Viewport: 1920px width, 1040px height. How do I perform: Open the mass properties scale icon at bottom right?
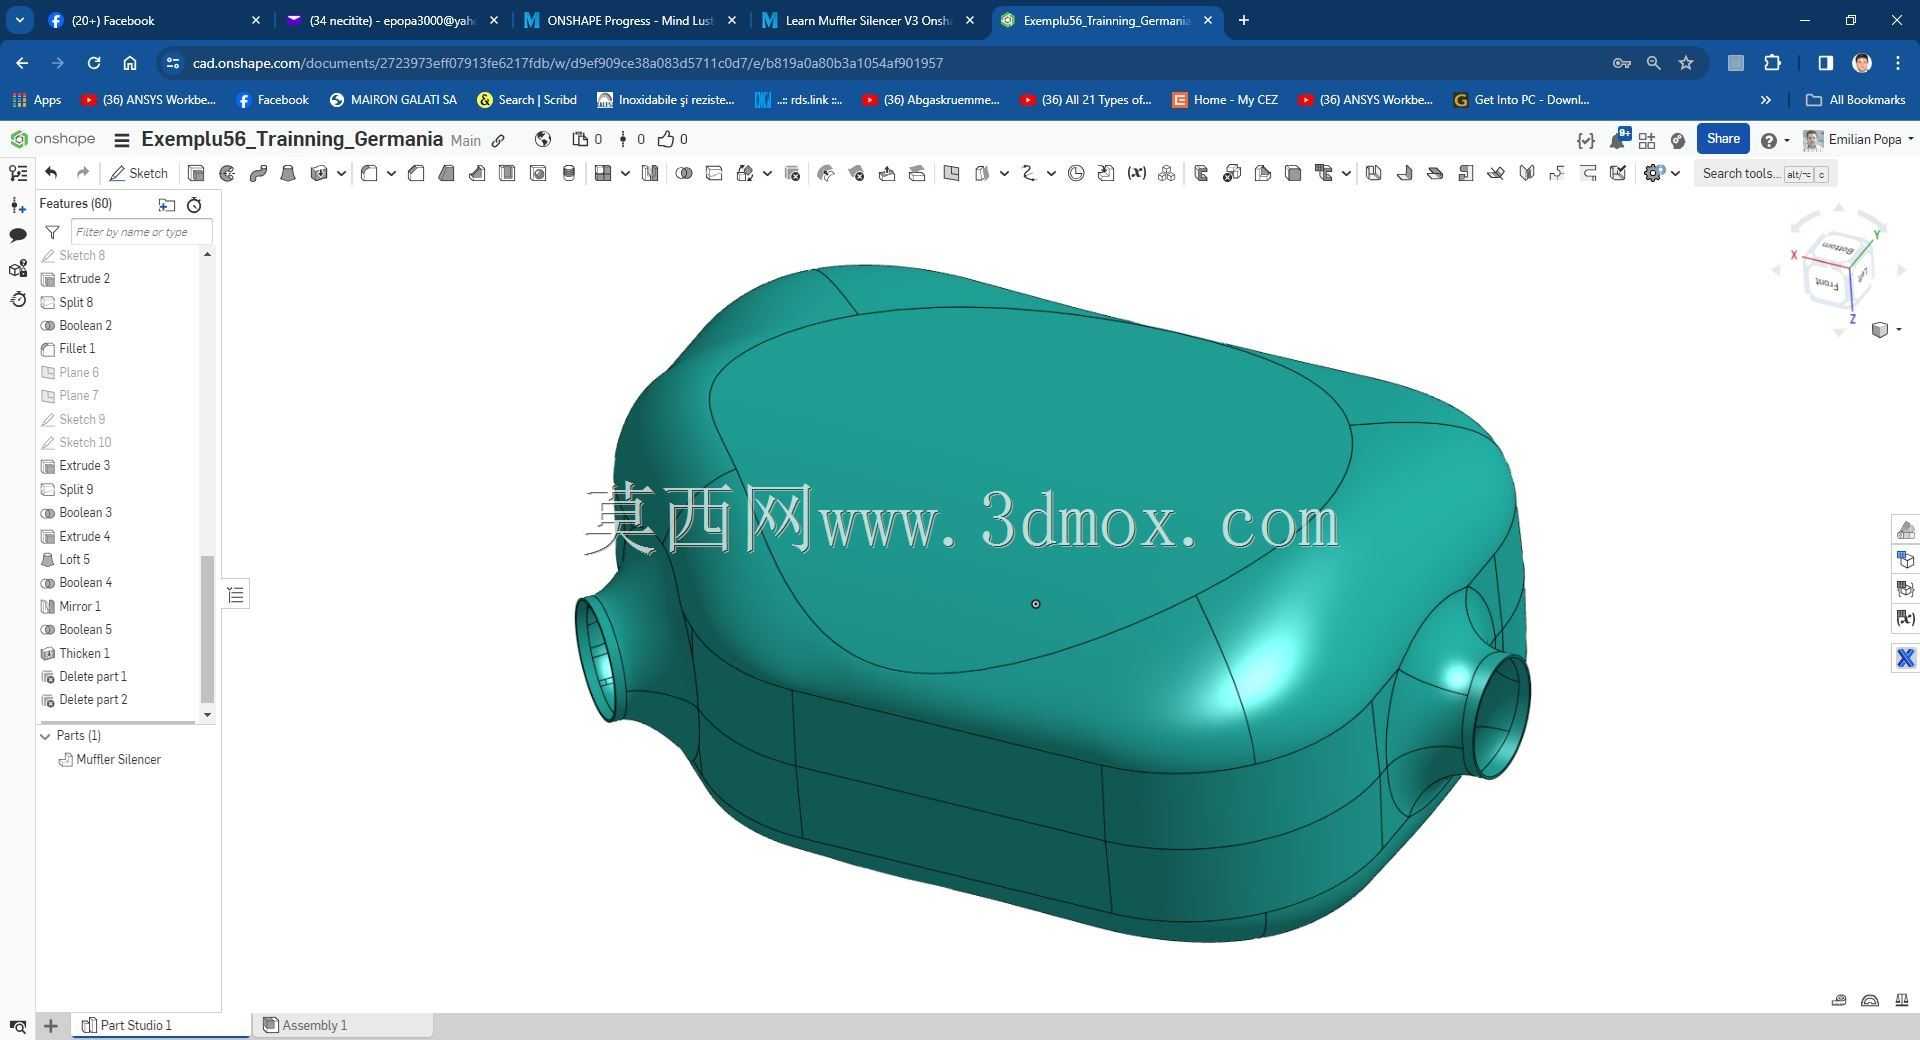(x=1901, y=1000)
